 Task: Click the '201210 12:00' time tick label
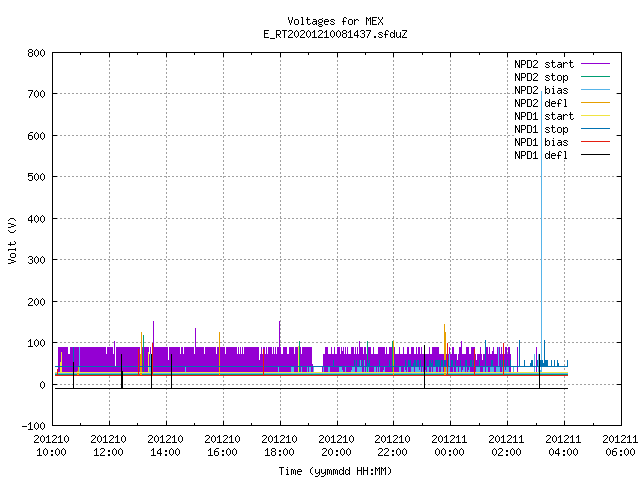click(x=109, y=446)
